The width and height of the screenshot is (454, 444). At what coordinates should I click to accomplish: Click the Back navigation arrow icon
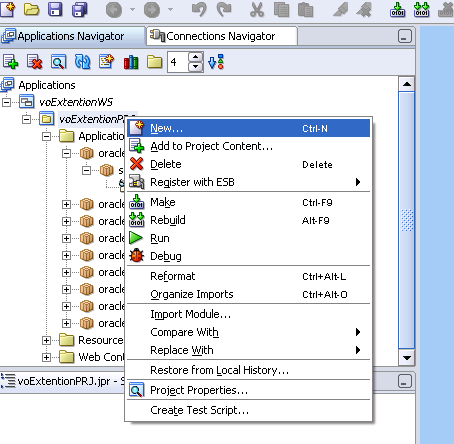point(114,10)
